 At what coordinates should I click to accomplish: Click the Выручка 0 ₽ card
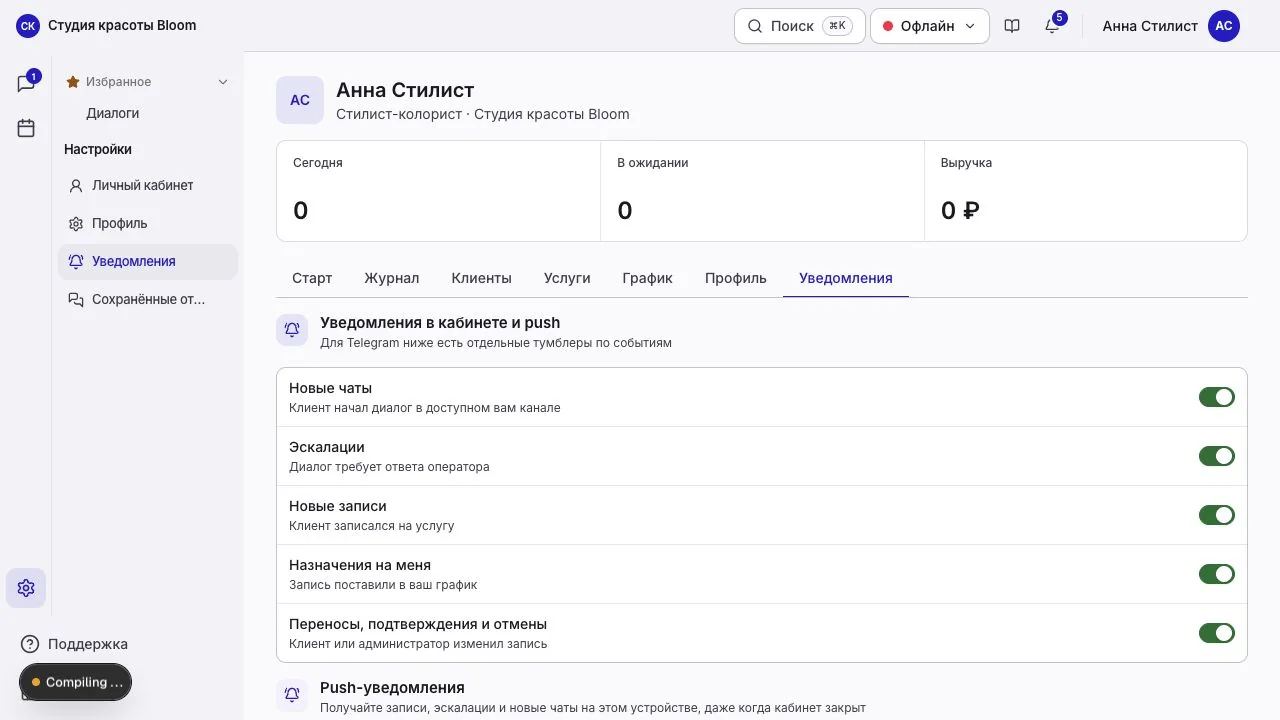click(1086, 191)
